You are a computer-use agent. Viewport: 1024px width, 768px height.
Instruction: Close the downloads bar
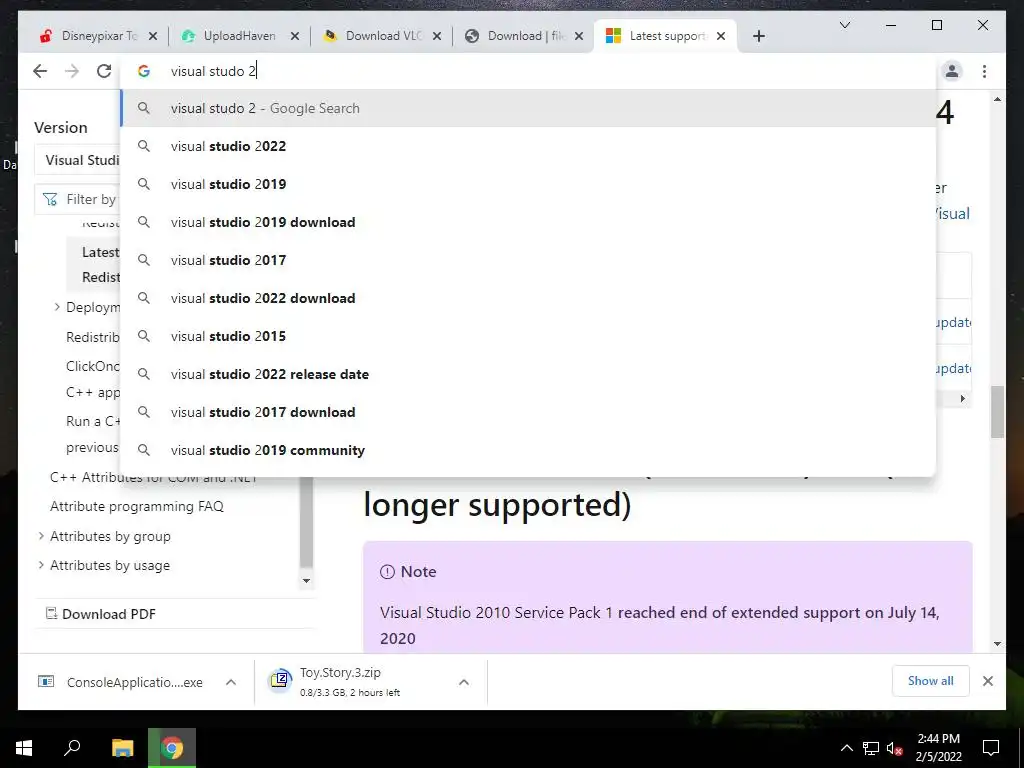(988, 681)
